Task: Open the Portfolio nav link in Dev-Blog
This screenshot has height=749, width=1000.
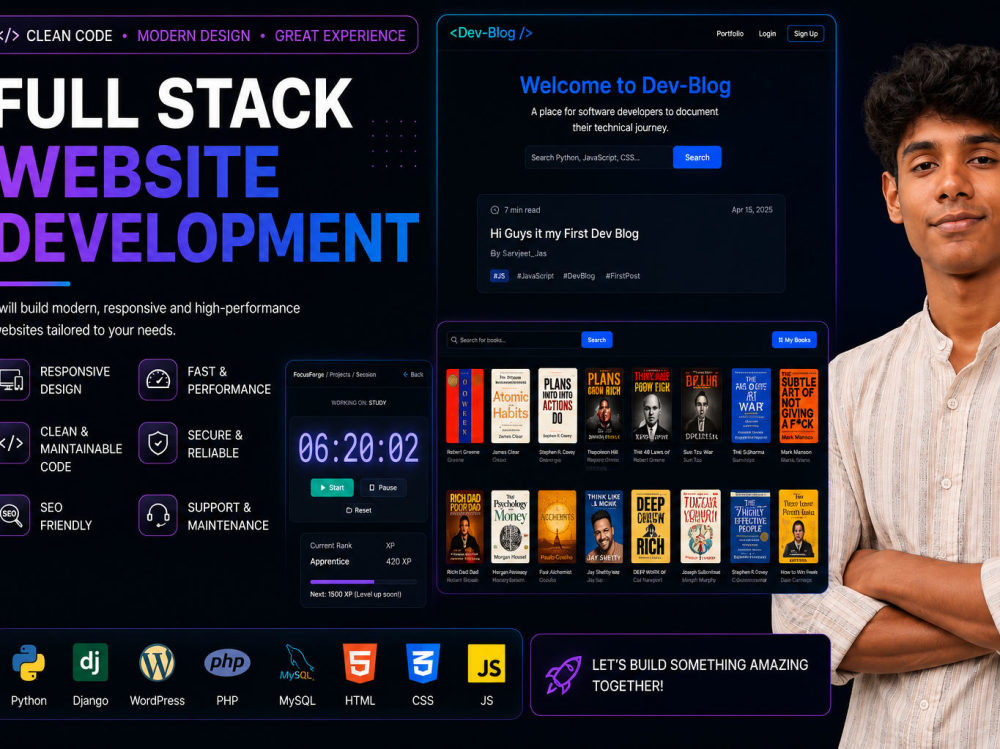Action: (730, 34)
